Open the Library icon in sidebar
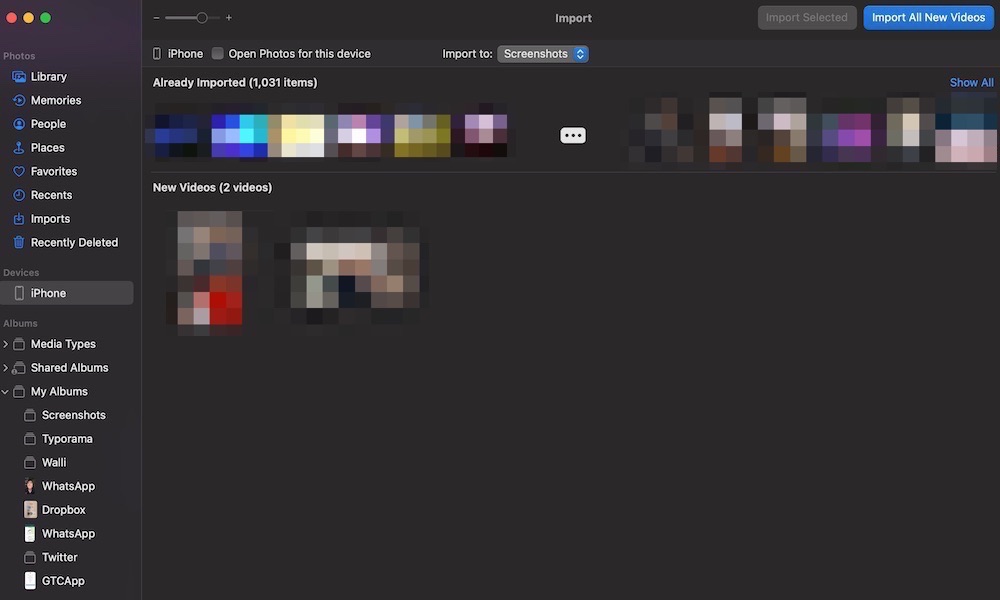The height and width of the screenshot is (600, 1000). [x=18, y=77]
